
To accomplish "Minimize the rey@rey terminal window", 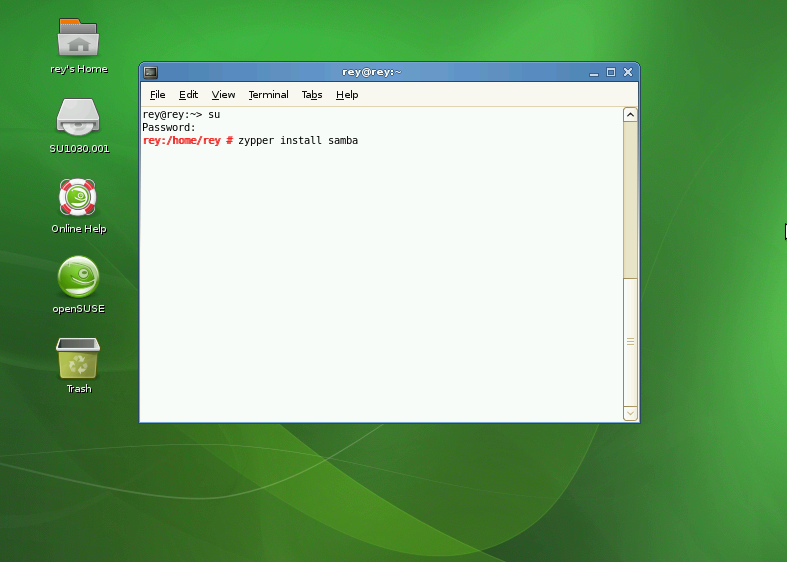I will pos(594,72).
